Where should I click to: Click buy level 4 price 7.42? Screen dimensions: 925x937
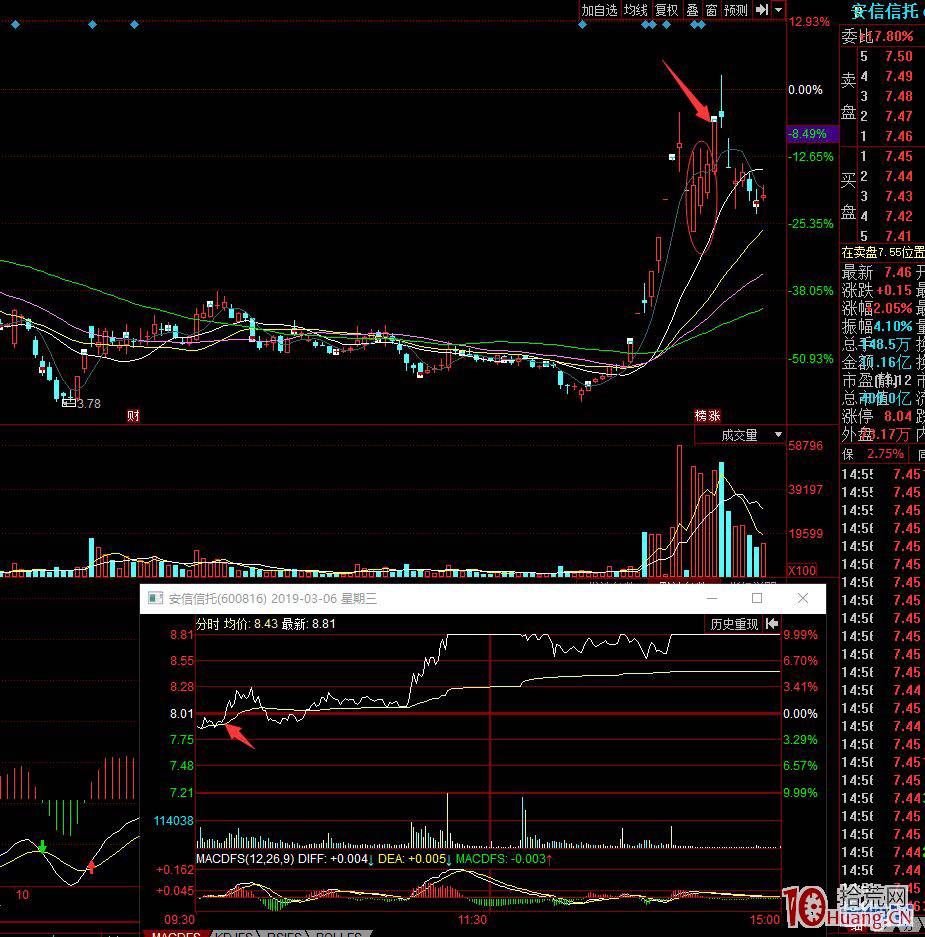tap(899, 216)
